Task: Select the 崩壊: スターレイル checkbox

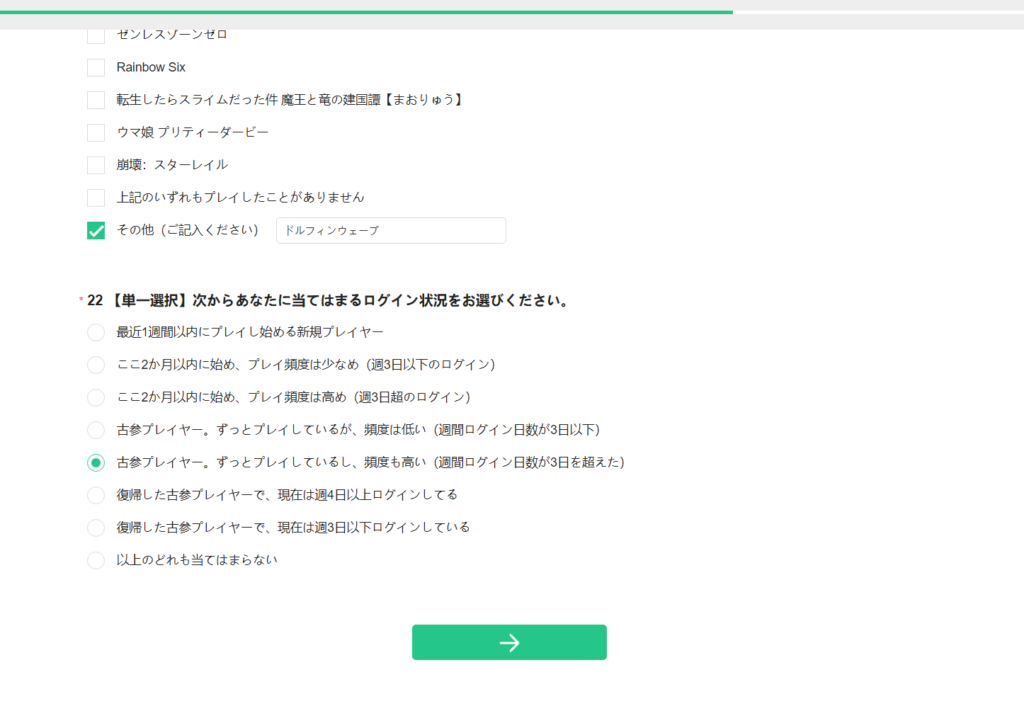Action: (96, 165)
